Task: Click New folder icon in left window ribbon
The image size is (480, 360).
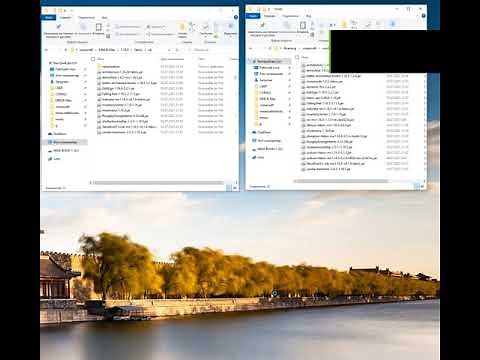Action: tap(182, 29)
